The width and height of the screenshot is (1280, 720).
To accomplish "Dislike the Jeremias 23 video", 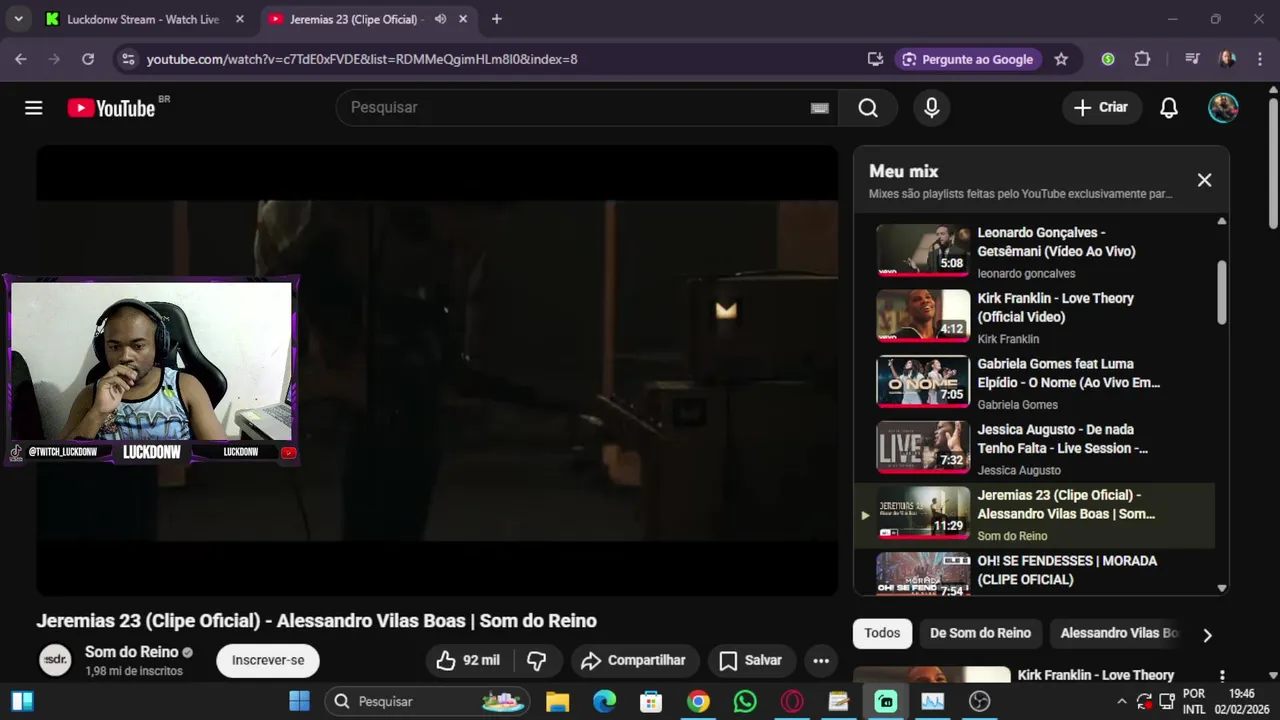I will tap(537, 660).
